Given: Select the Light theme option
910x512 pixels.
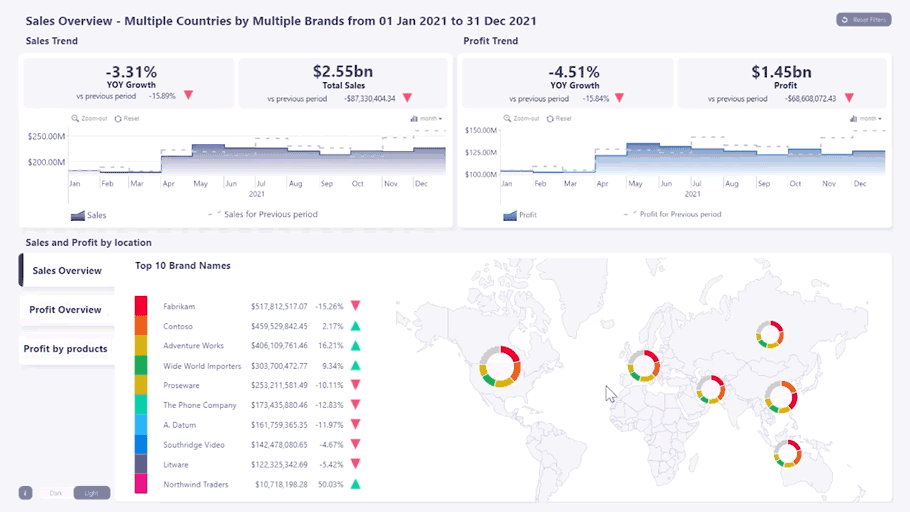Looking at the screenshot, I should 92,493.
